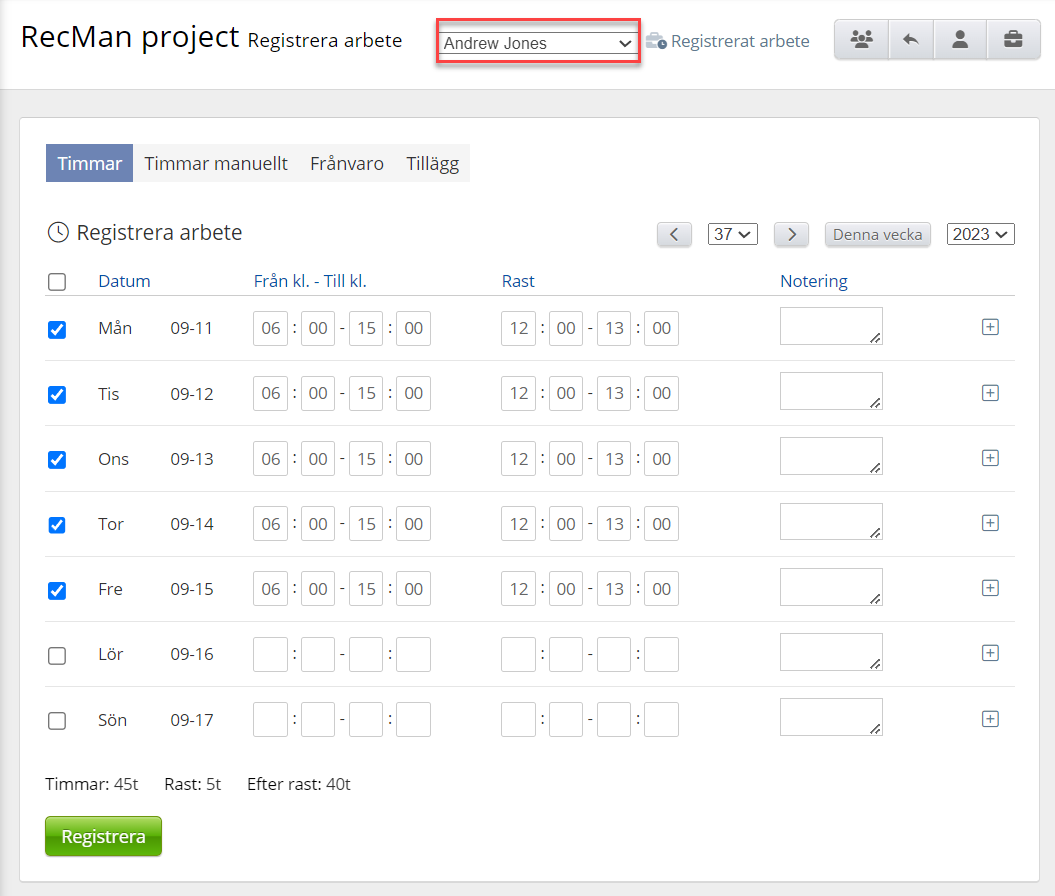Open the week number 37 dropdown

click(732, 234)
